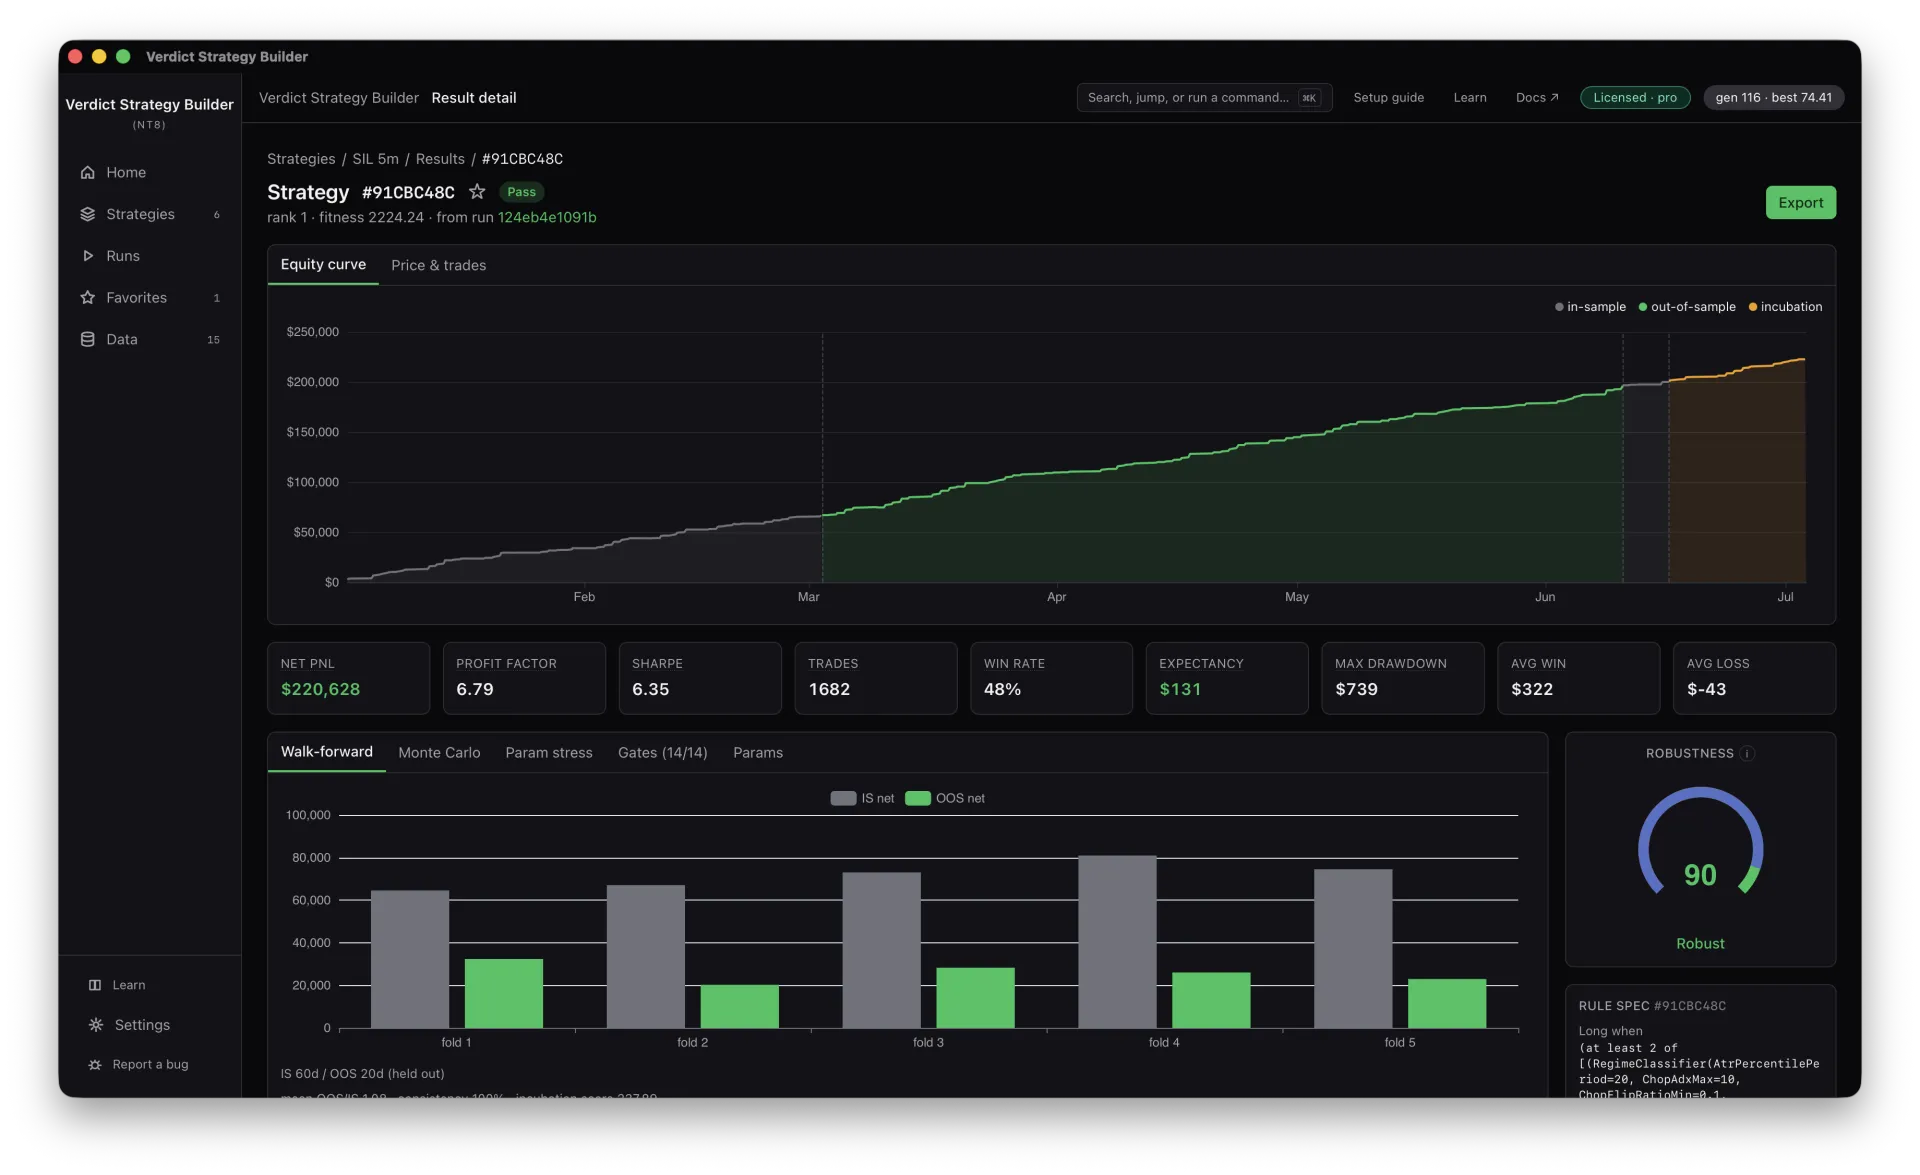Click the Results breadcrumb
Viewport: 1920px width, 1175px height.
(440, 159)
